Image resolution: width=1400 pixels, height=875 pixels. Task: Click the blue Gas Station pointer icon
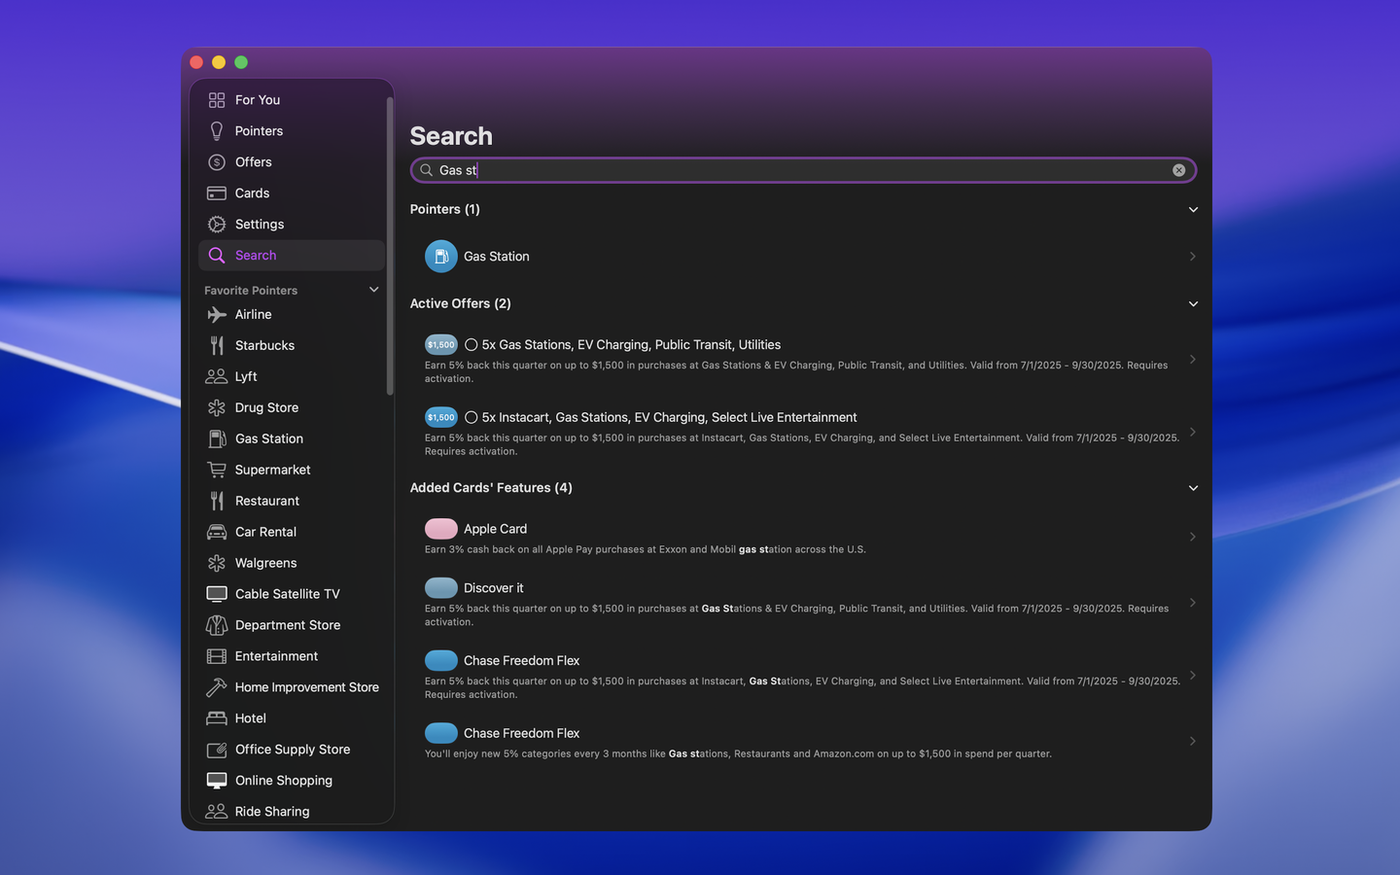point(441,256)
